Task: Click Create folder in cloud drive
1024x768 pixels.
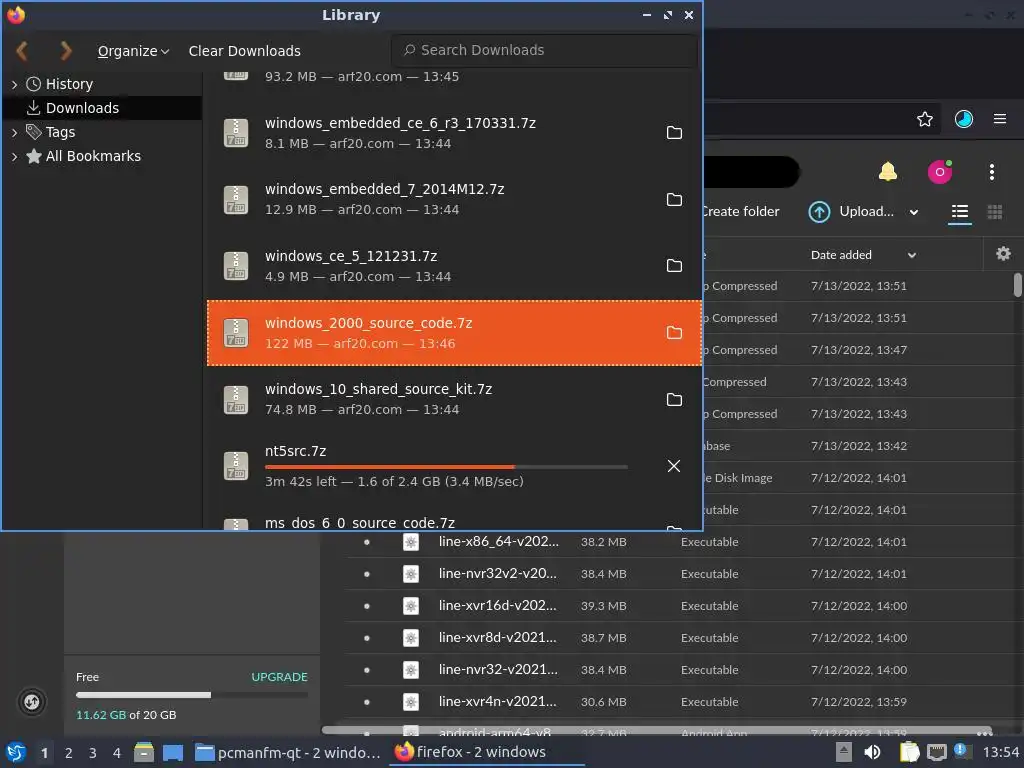Action: [741, 212]
